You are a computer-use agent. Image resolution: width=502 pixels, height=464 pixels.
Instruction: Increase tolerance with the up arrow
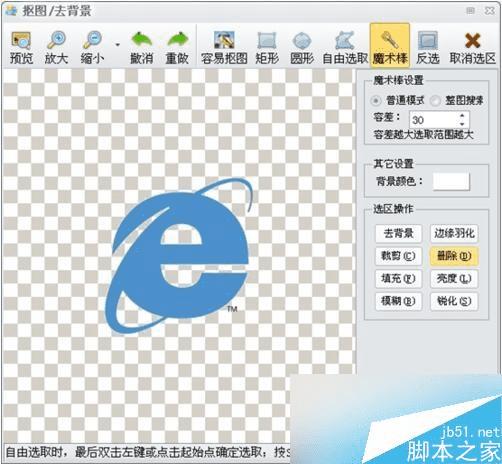[x=462, y=115]
